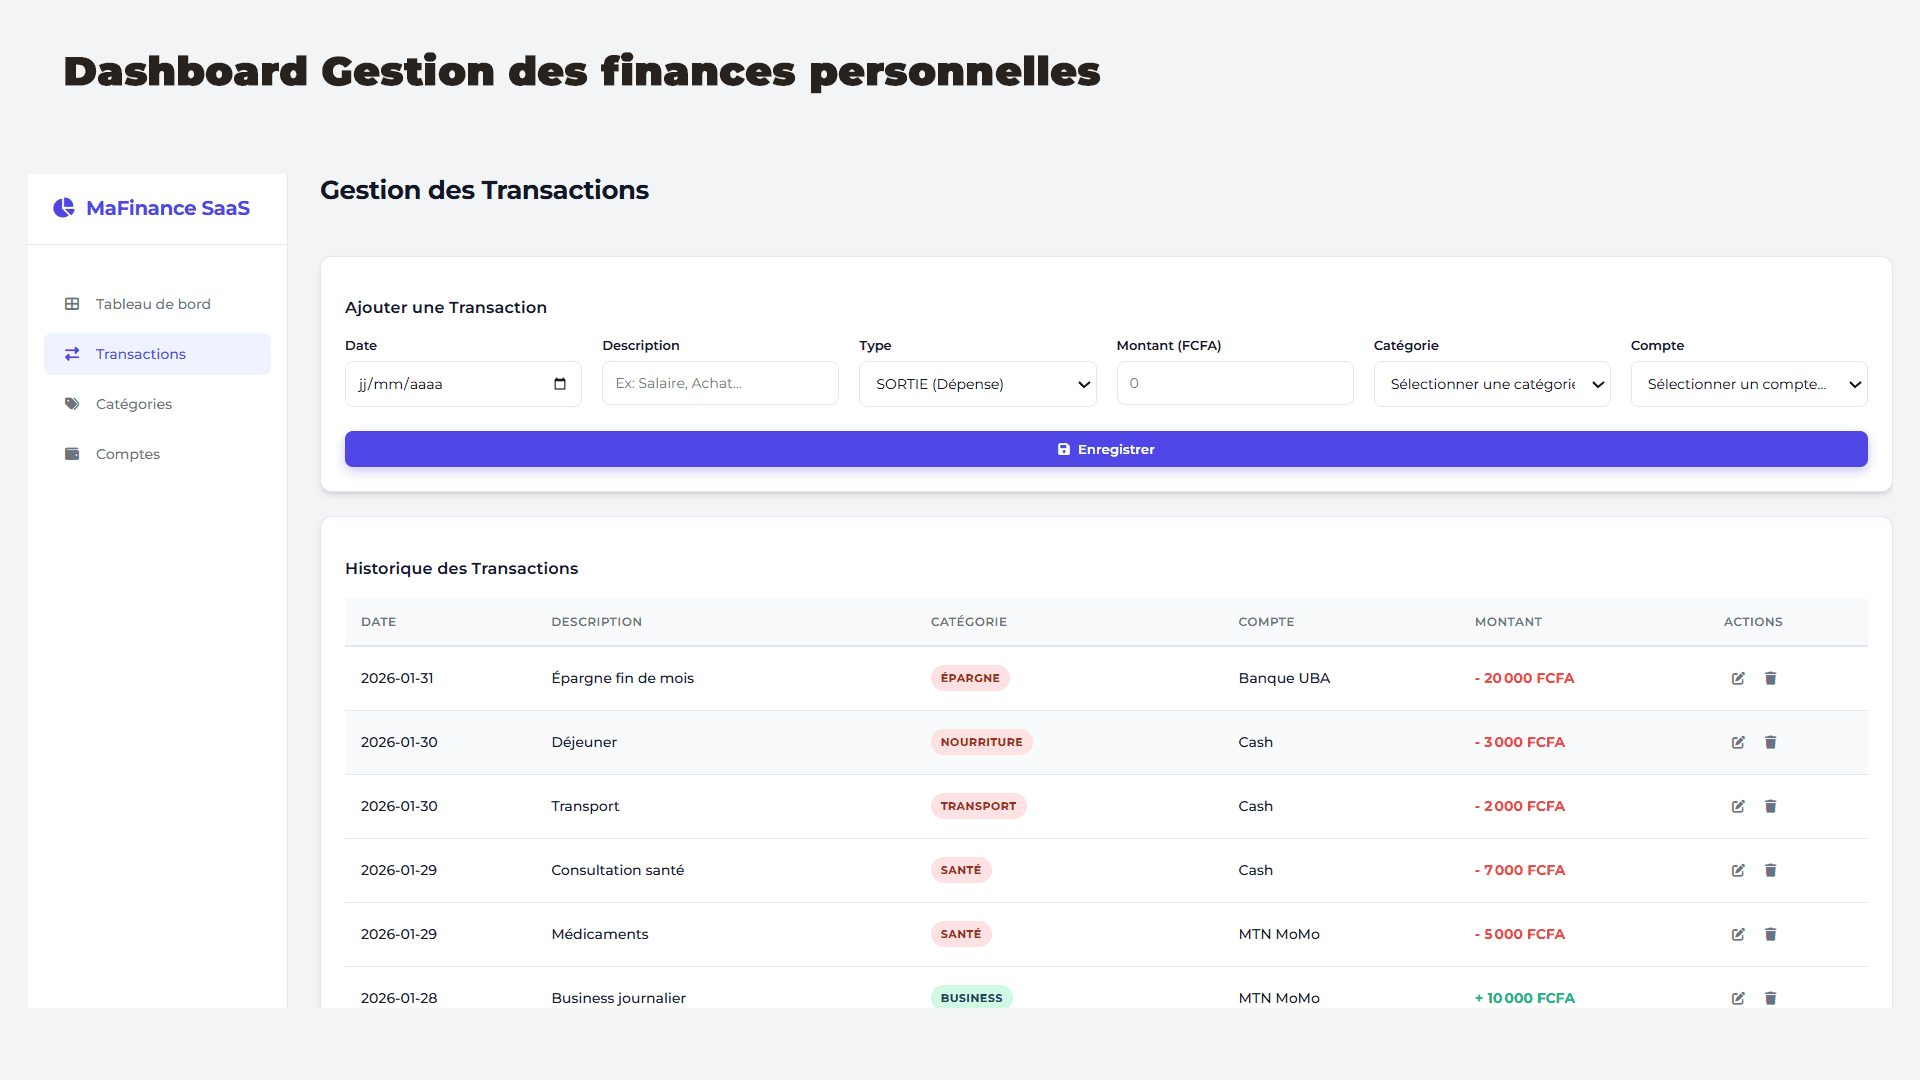Open the Type dropdown showing SORTIE (Dépense)
This screenshot has width=1920, height=1080.
pos(977,383)
